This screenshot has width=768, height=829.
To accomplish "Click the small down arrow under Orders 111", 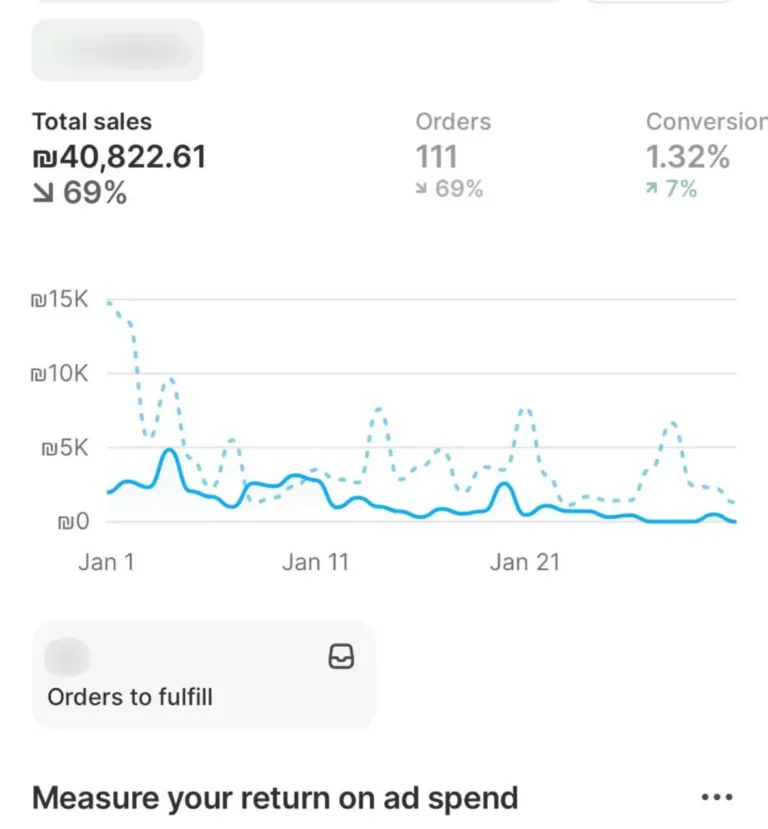I will (422, 189).
